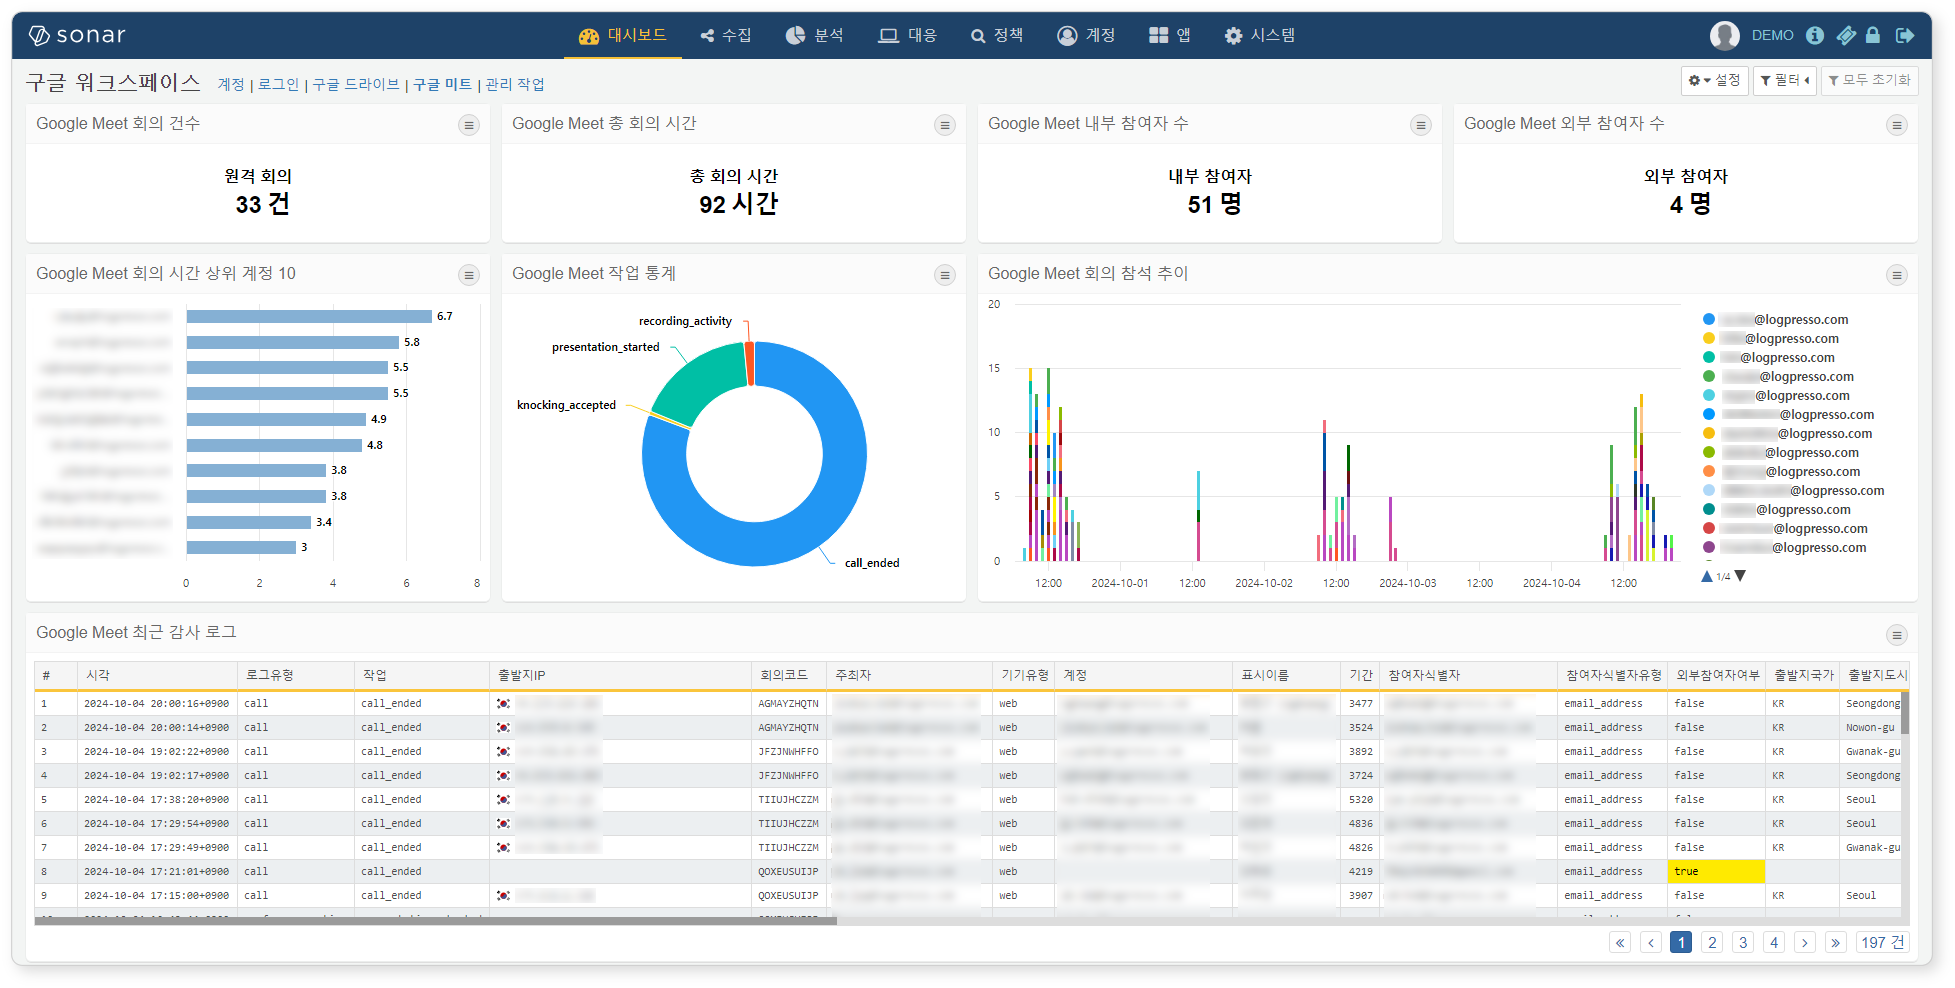This screenshot has height=988, width=1955.
Task: Switch to the 계정 dashboard tab
Action: pos(231,84)
